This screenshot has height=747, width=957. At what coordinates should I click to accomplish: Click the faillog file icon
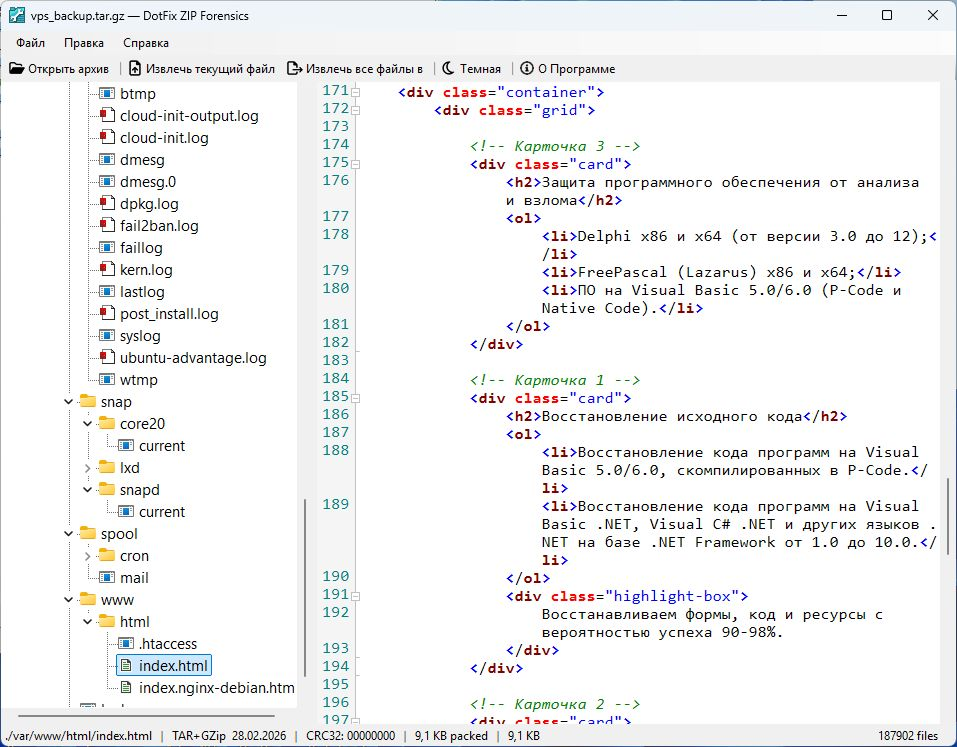(x=107, y=247)
